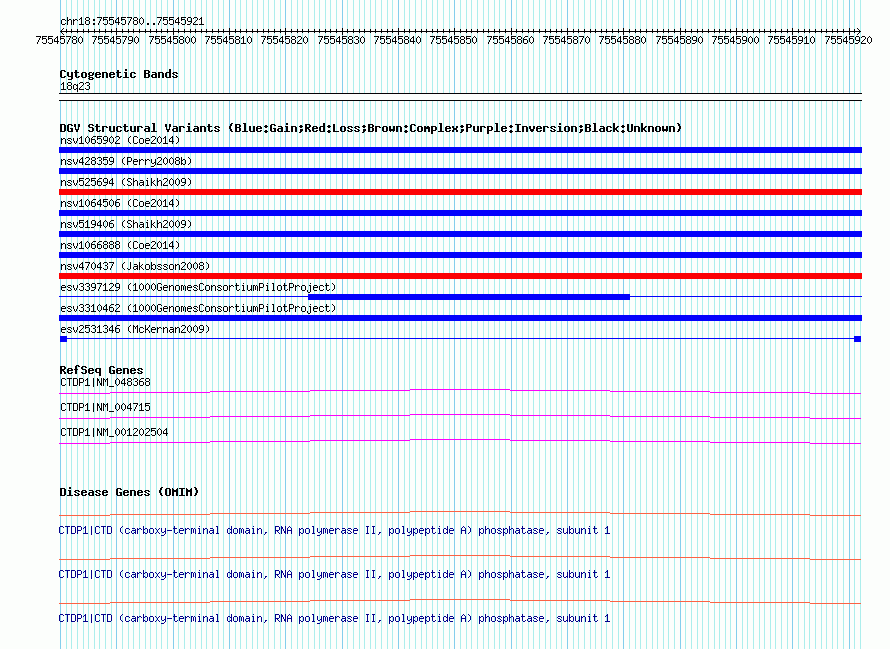This screenshot has width=890, height=649.
Task: Open second CTDP1|CTD phosphatase OMIM entry
Action: pos(334,575)
